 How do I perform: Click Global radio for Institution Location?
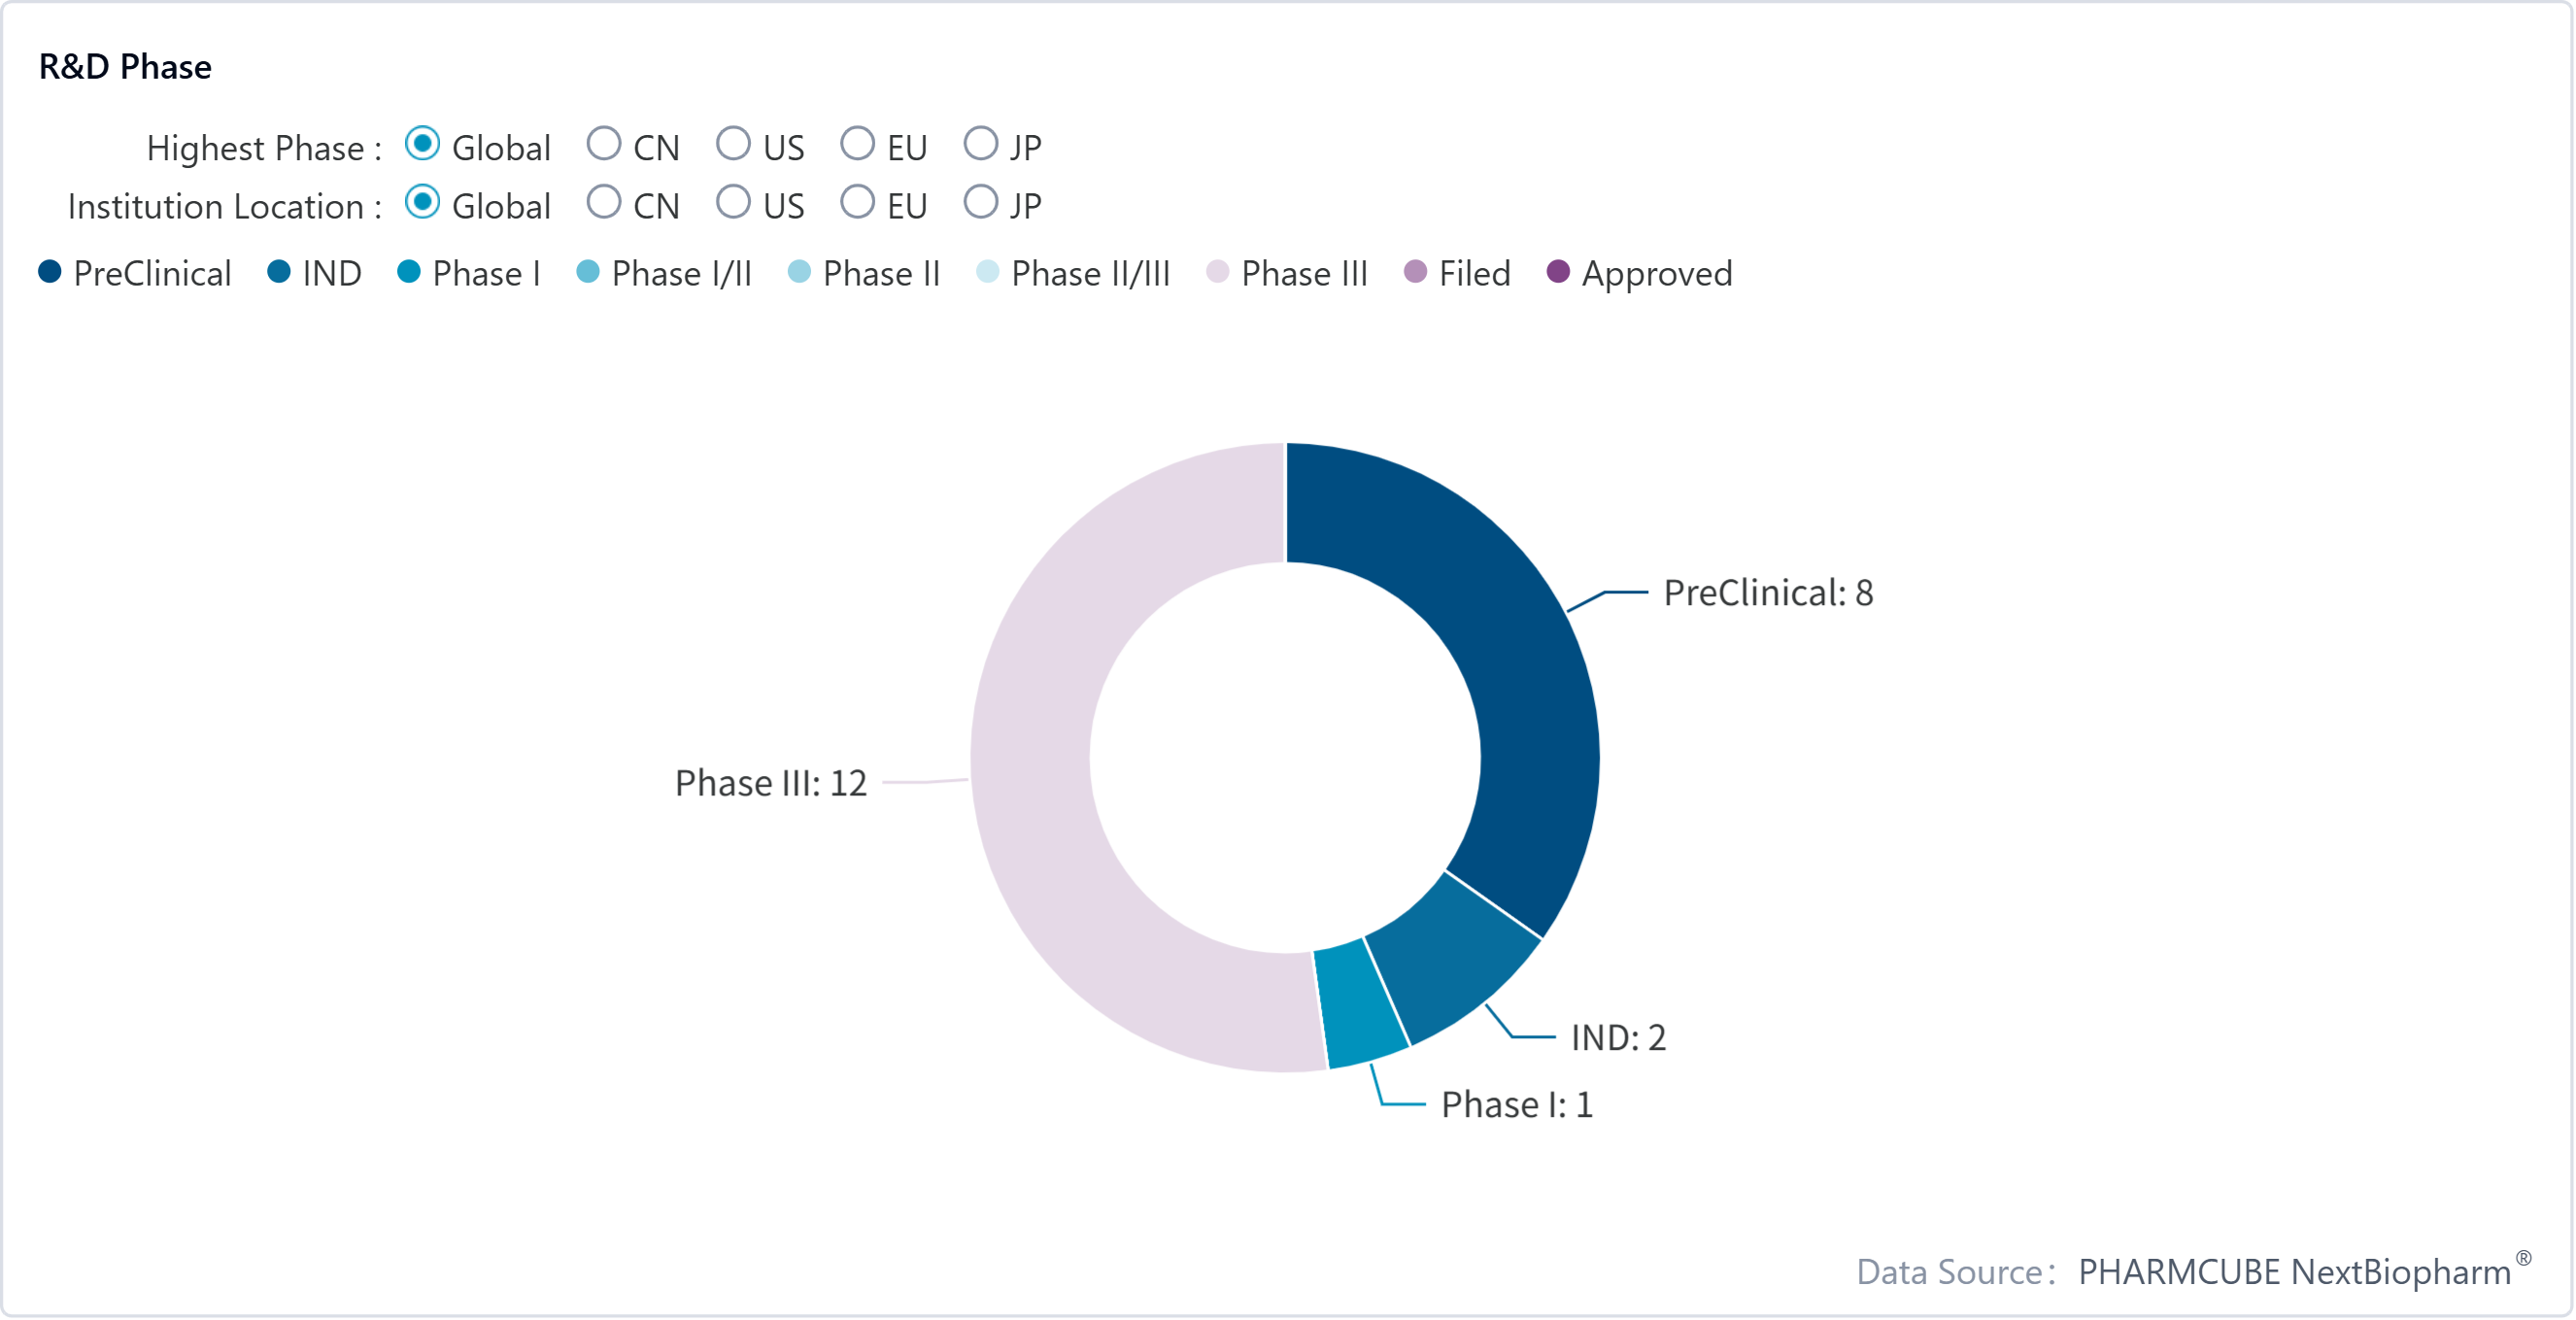tap(422, 202)
